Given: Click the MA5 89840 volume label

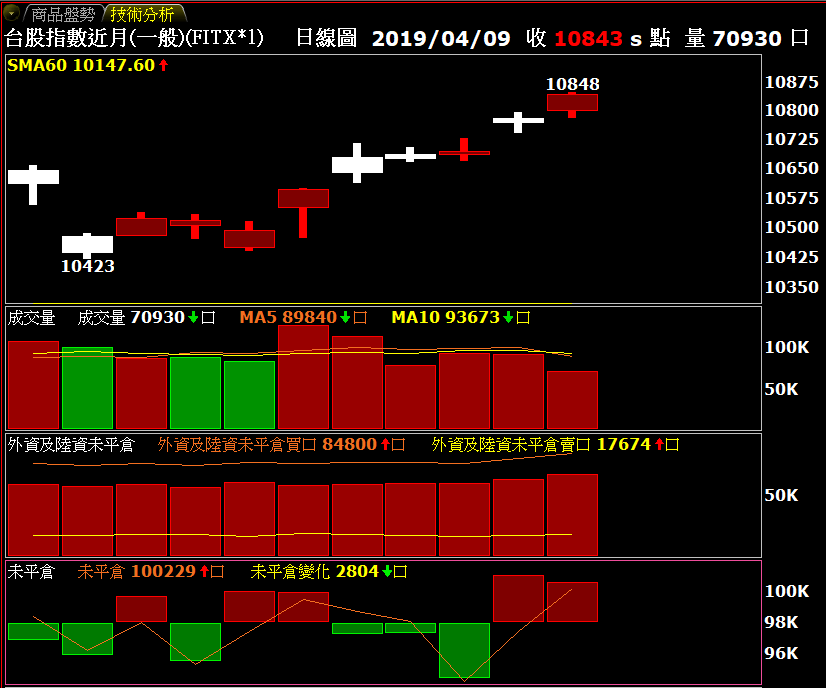Looking at the screenshot, I should 303,317.
